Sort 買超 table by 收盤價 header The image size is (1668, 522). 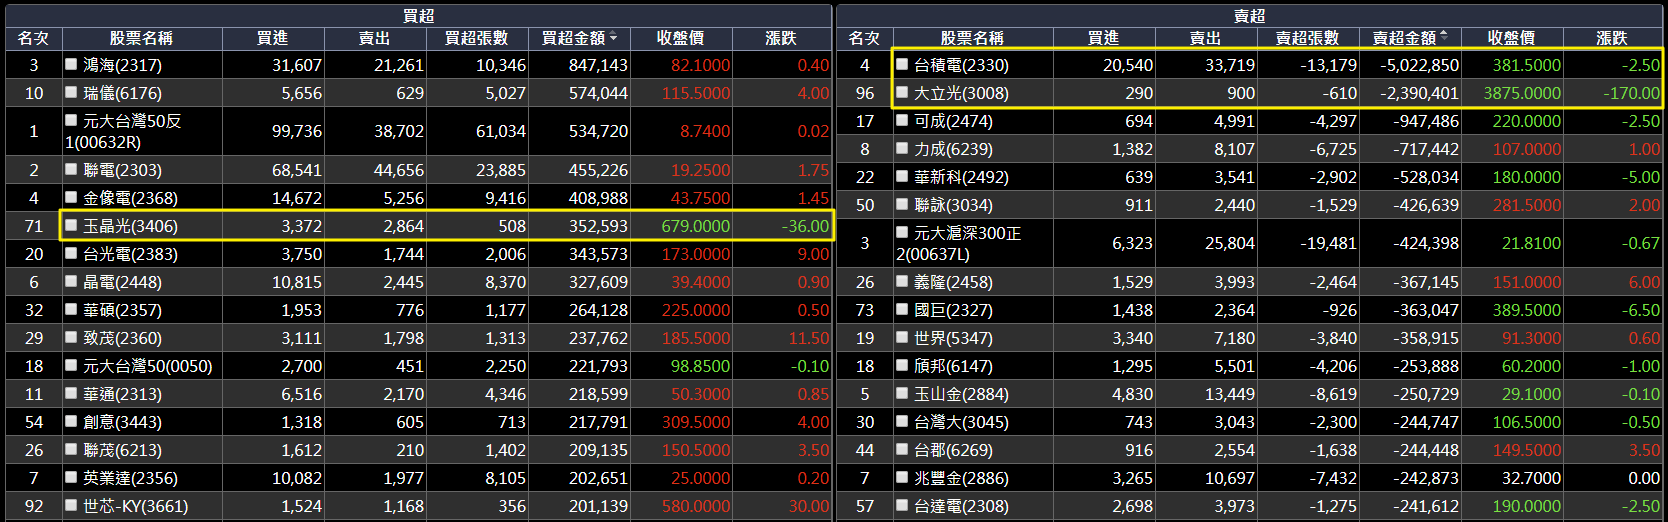[681, 38]
